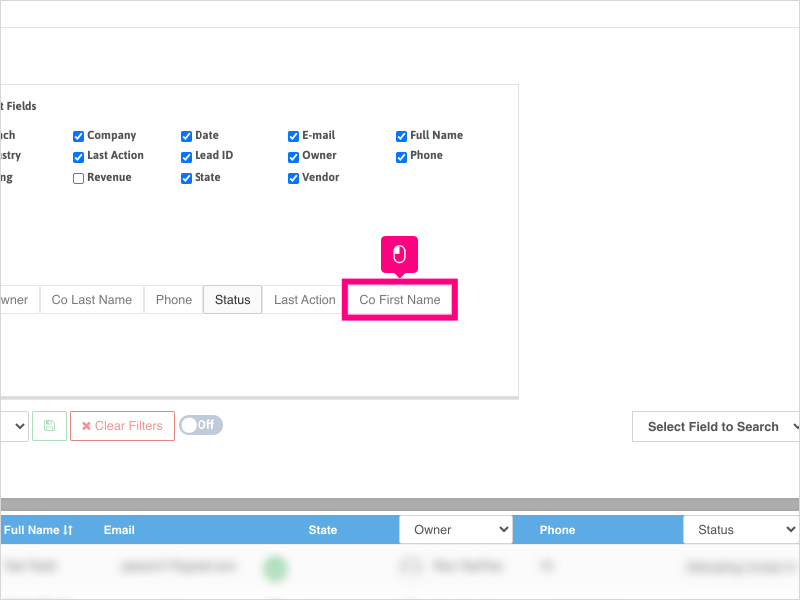The height and width of the screenshot is (600, 800).
Task: Uncheck the Date field checkbox
Action: [x=186, y=136]
